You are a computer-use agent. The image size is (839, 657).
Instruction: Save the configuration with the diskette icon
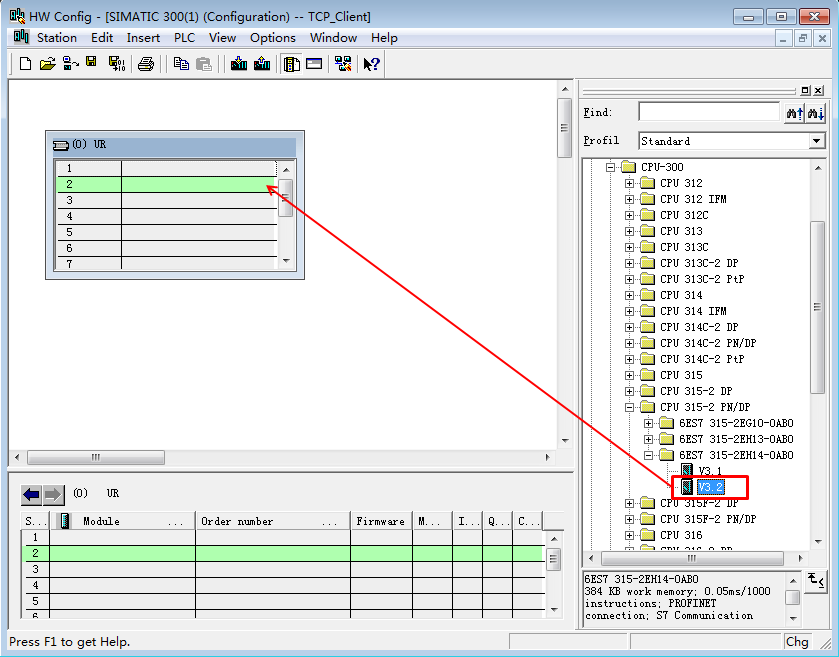pos(91,62)
